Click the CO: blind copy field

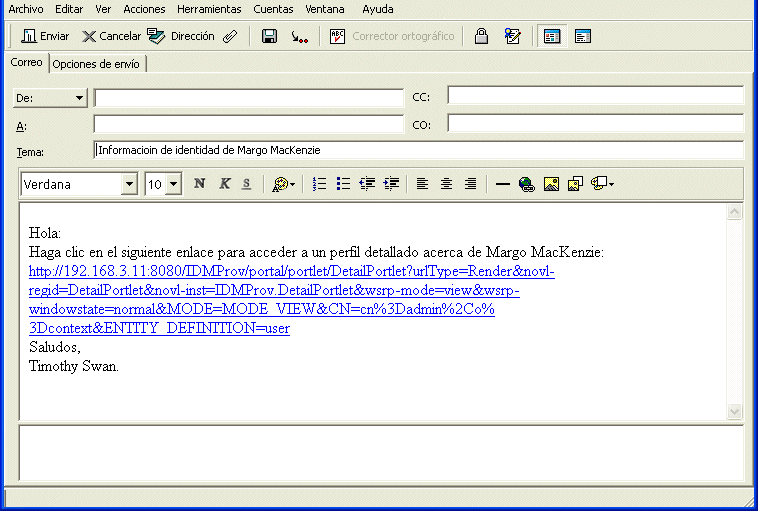pyautogui.click(x=595, y=123)
